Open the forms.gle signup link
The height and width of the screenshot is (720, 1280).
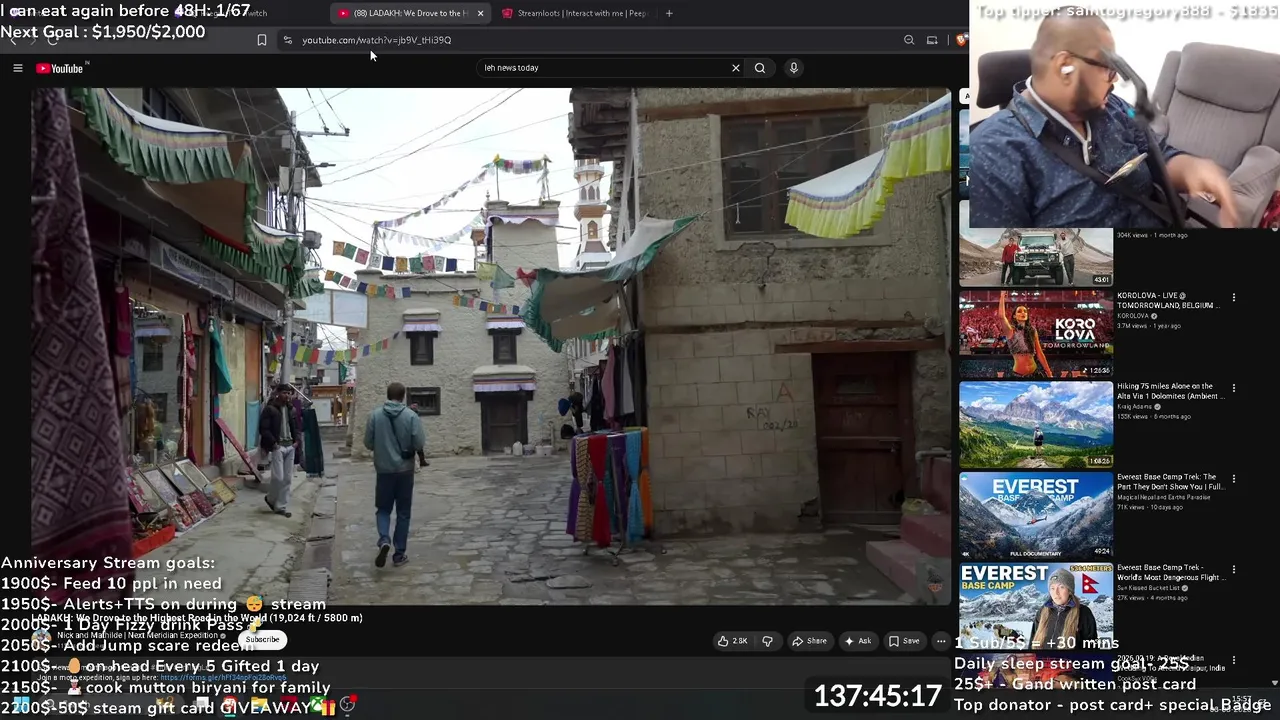(223, 677)
